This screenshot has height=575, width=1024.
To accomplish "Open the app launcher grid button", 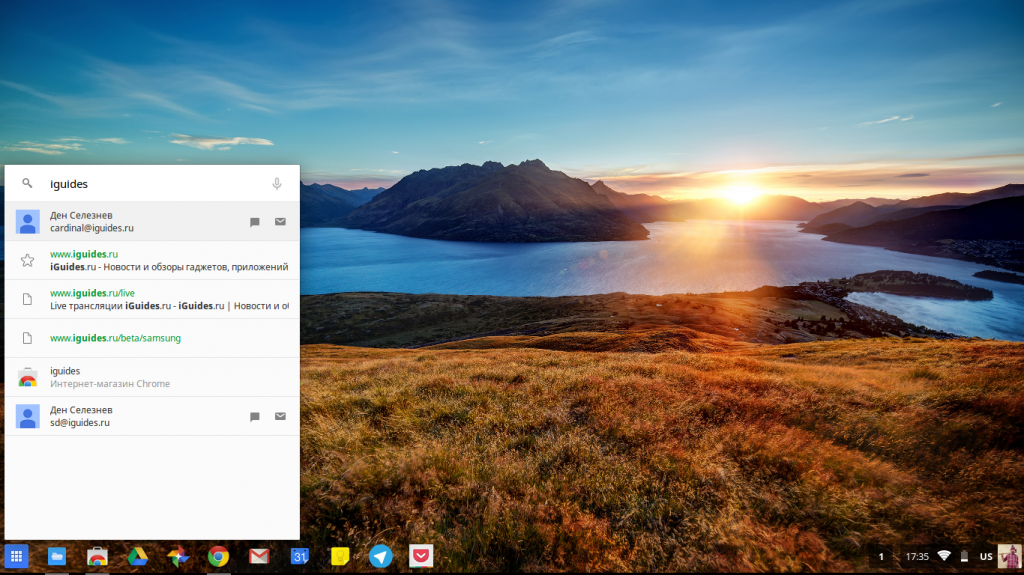I will pos(17,556).
